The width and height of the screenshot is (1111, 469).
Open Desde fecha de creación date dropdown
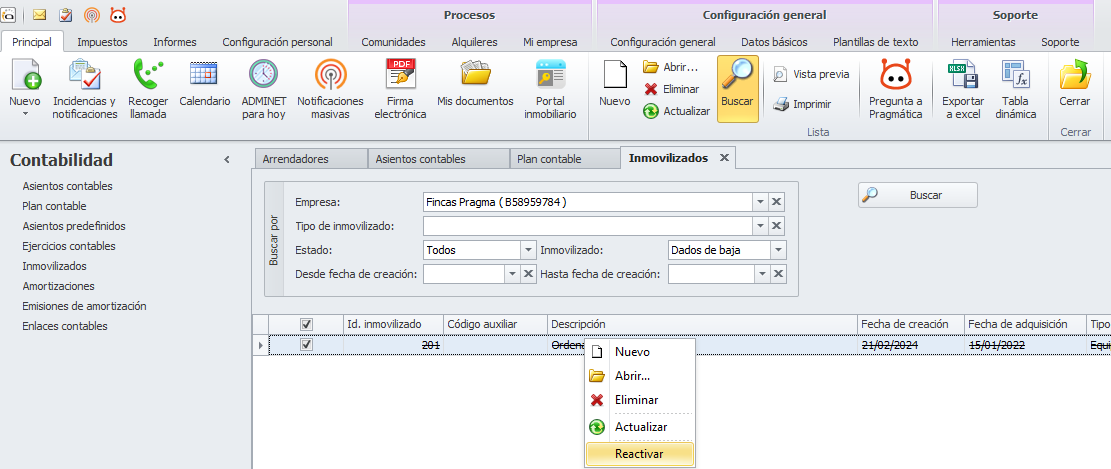(512, 273)
